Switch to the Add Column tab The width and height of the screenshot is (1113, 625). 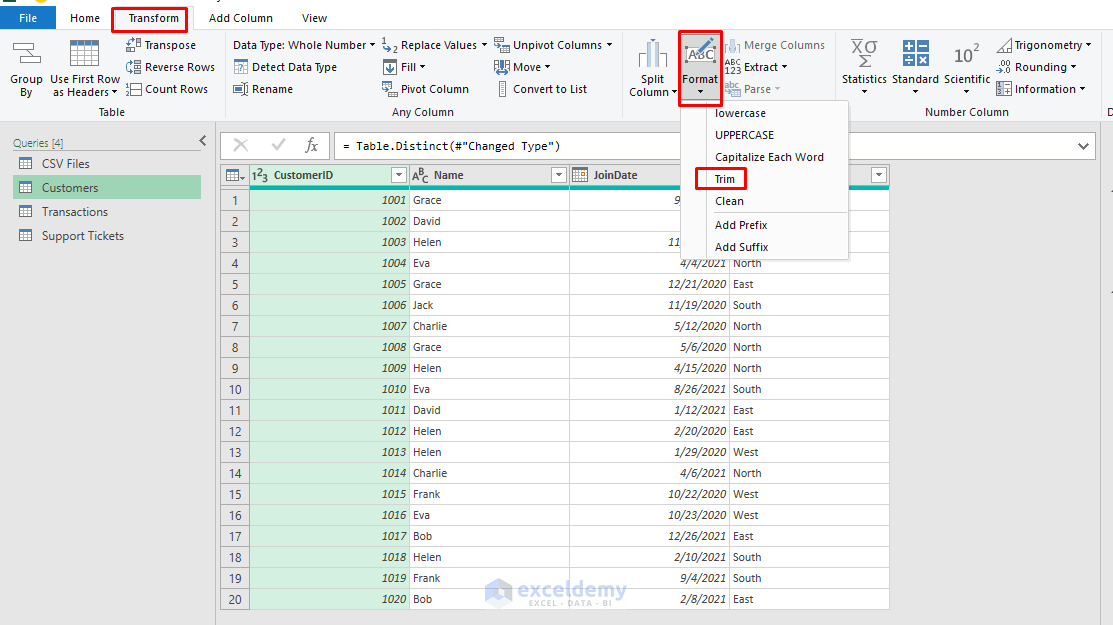pyautogui.click(x=241, y=18)
